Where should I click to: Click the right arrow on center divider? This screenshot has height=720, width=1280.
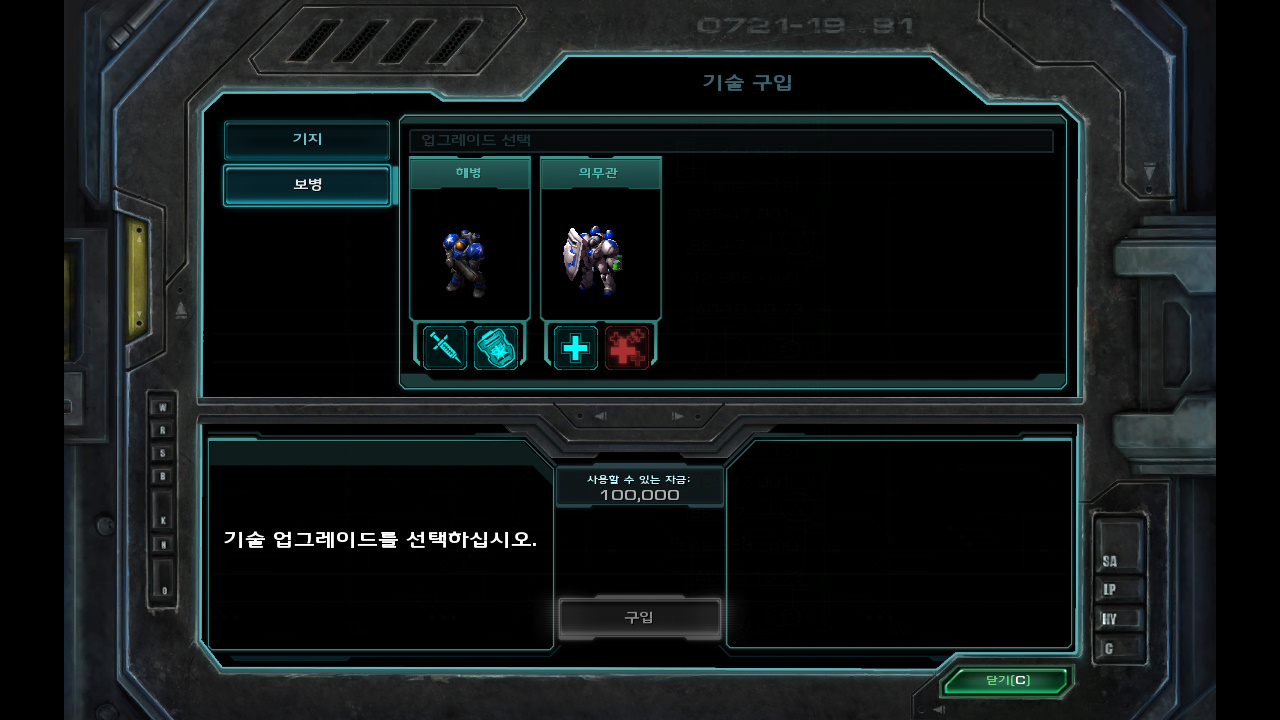click(677, 416)
